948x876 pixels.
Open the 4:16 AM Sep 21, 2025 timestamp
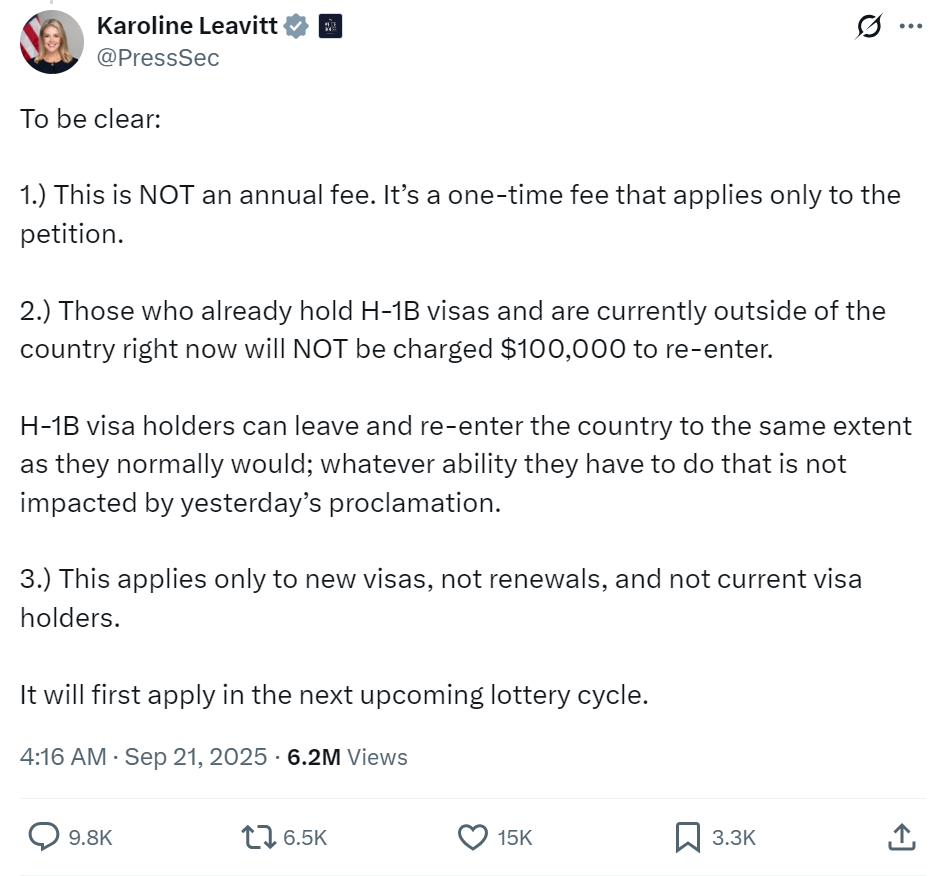click(x=143, y=757)
